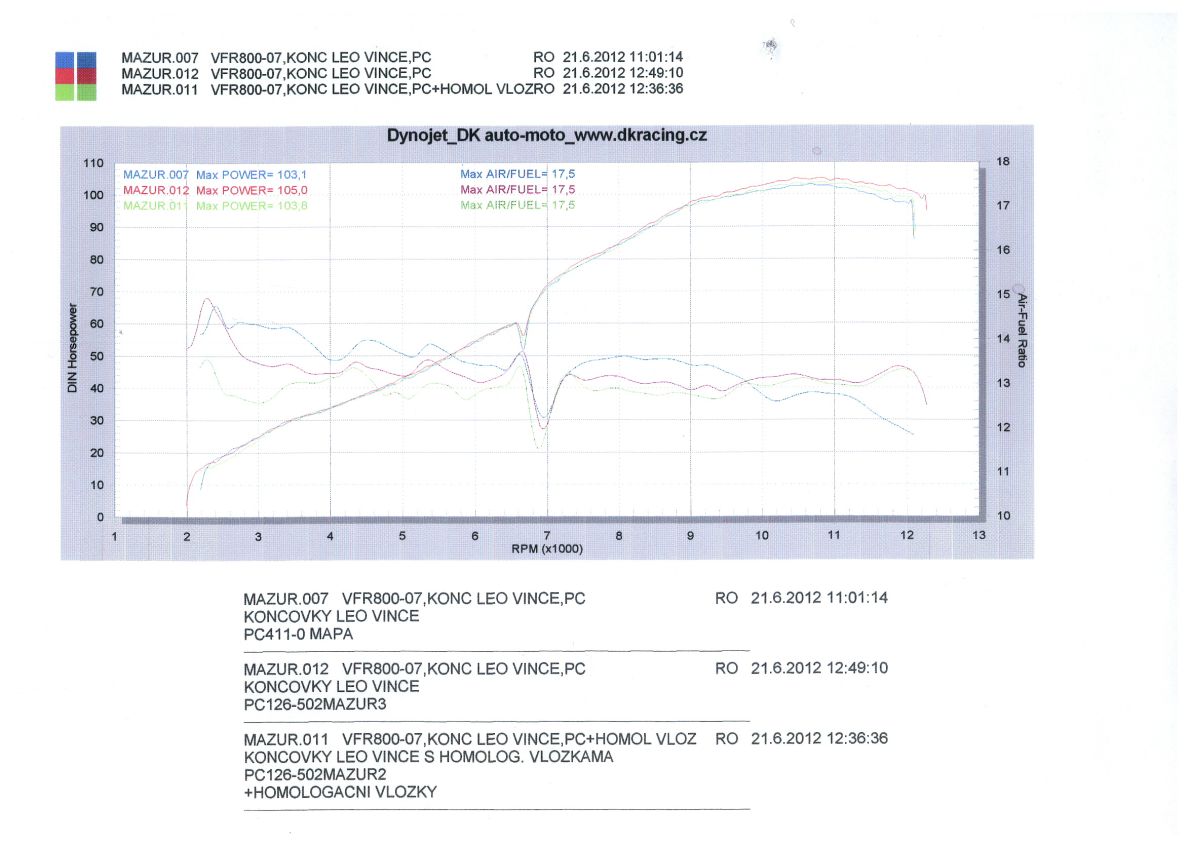Click the RPM (x1000) axis label

coord(546,549)
